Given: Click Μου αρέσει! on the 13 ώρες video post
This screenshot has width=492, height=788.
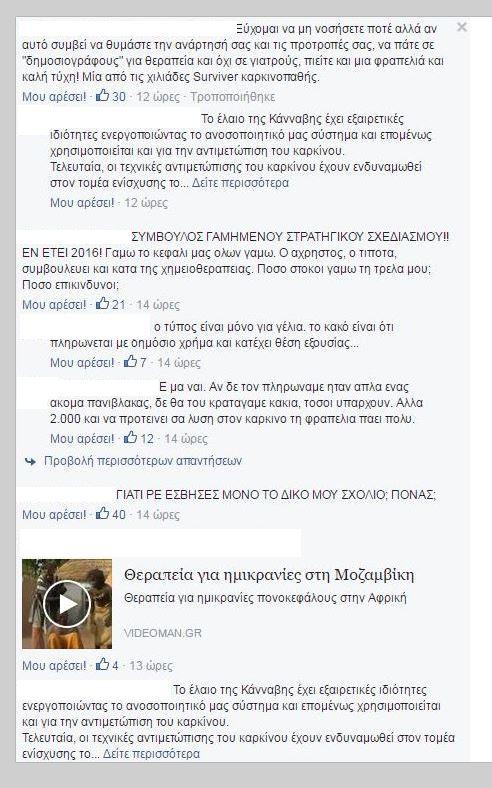Looking at the screenshot, I should coord(54,665).
